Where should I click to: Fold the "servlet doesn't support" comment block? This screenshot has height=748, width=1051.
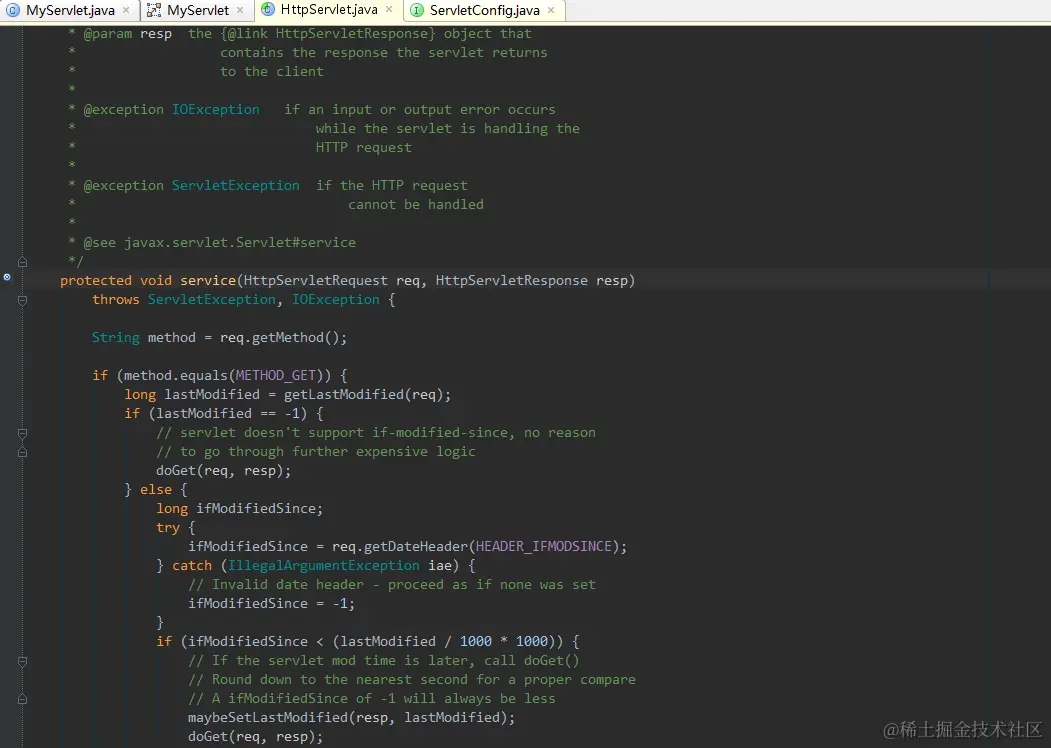click(x=22, y=434)
